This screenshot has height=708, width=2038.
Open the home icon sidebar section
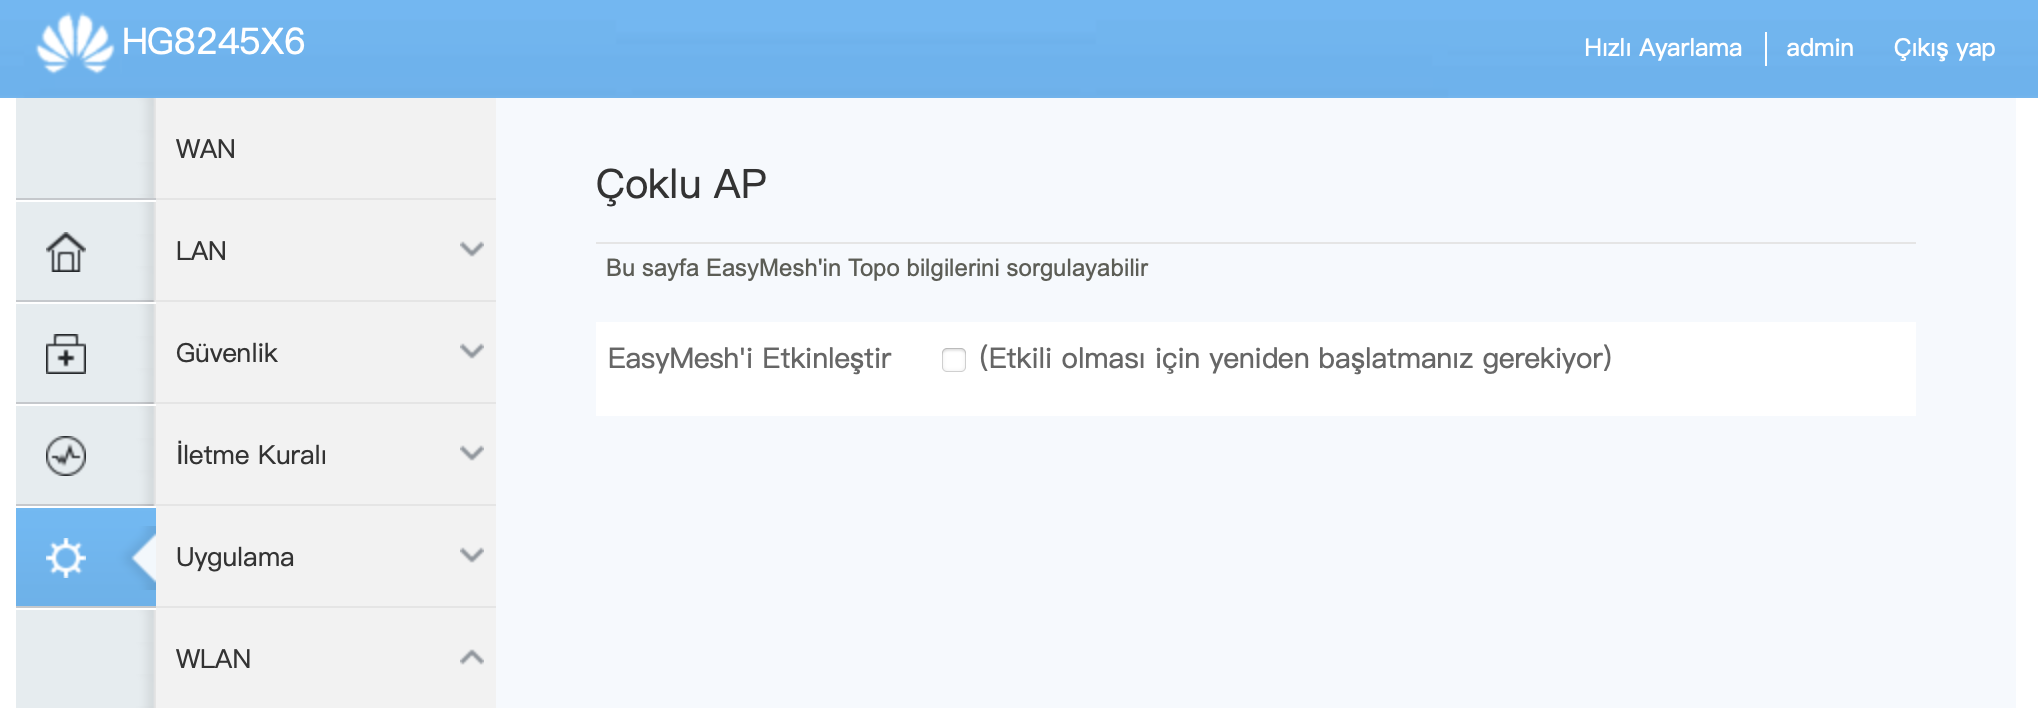click(66, 252)
